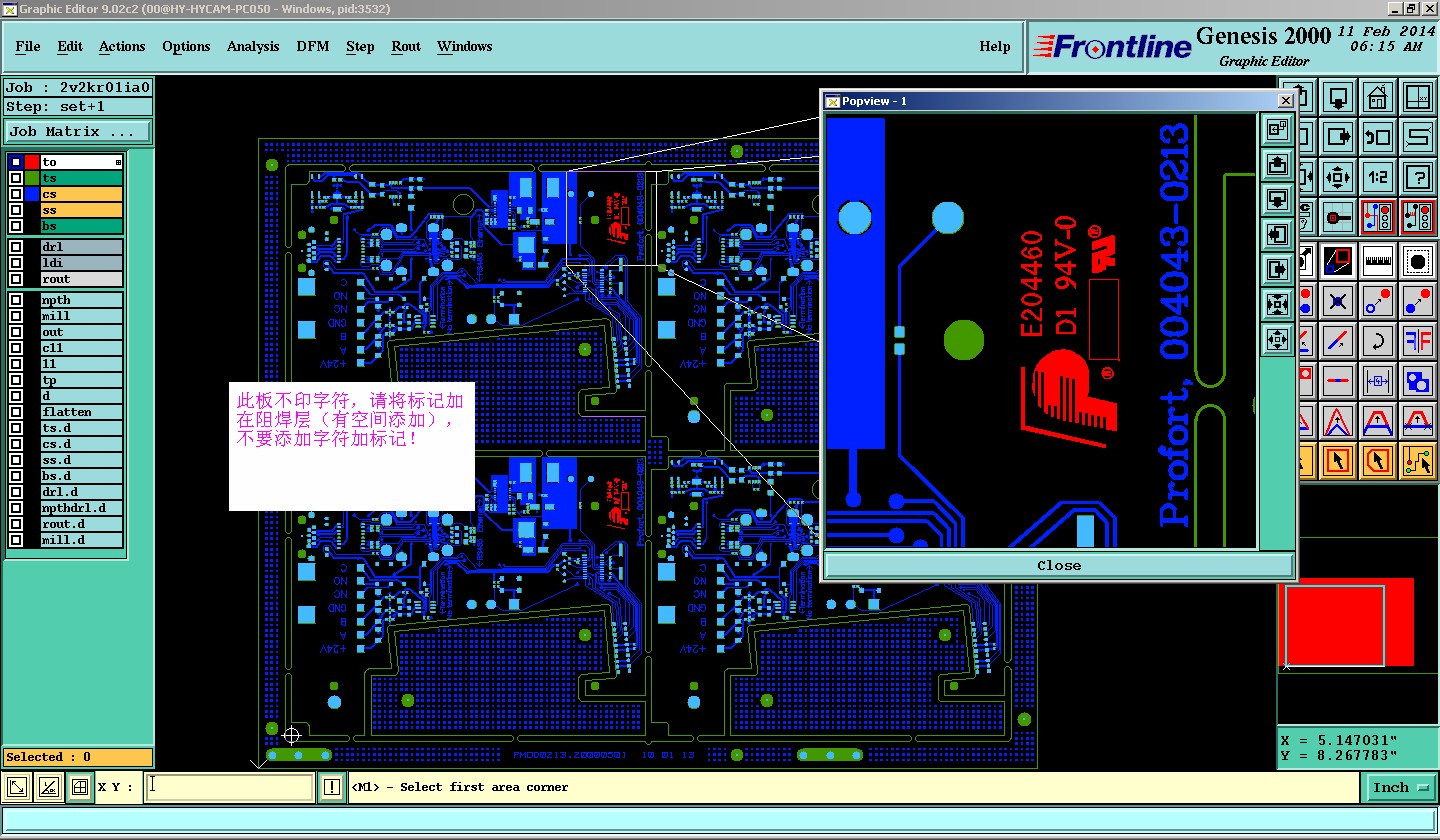Image resolution: width=1440 pixels, height=840 pixels.
Task: Click the horizontal red-blue line icon
Action: pyautogui.click(x=1337, y=380)
